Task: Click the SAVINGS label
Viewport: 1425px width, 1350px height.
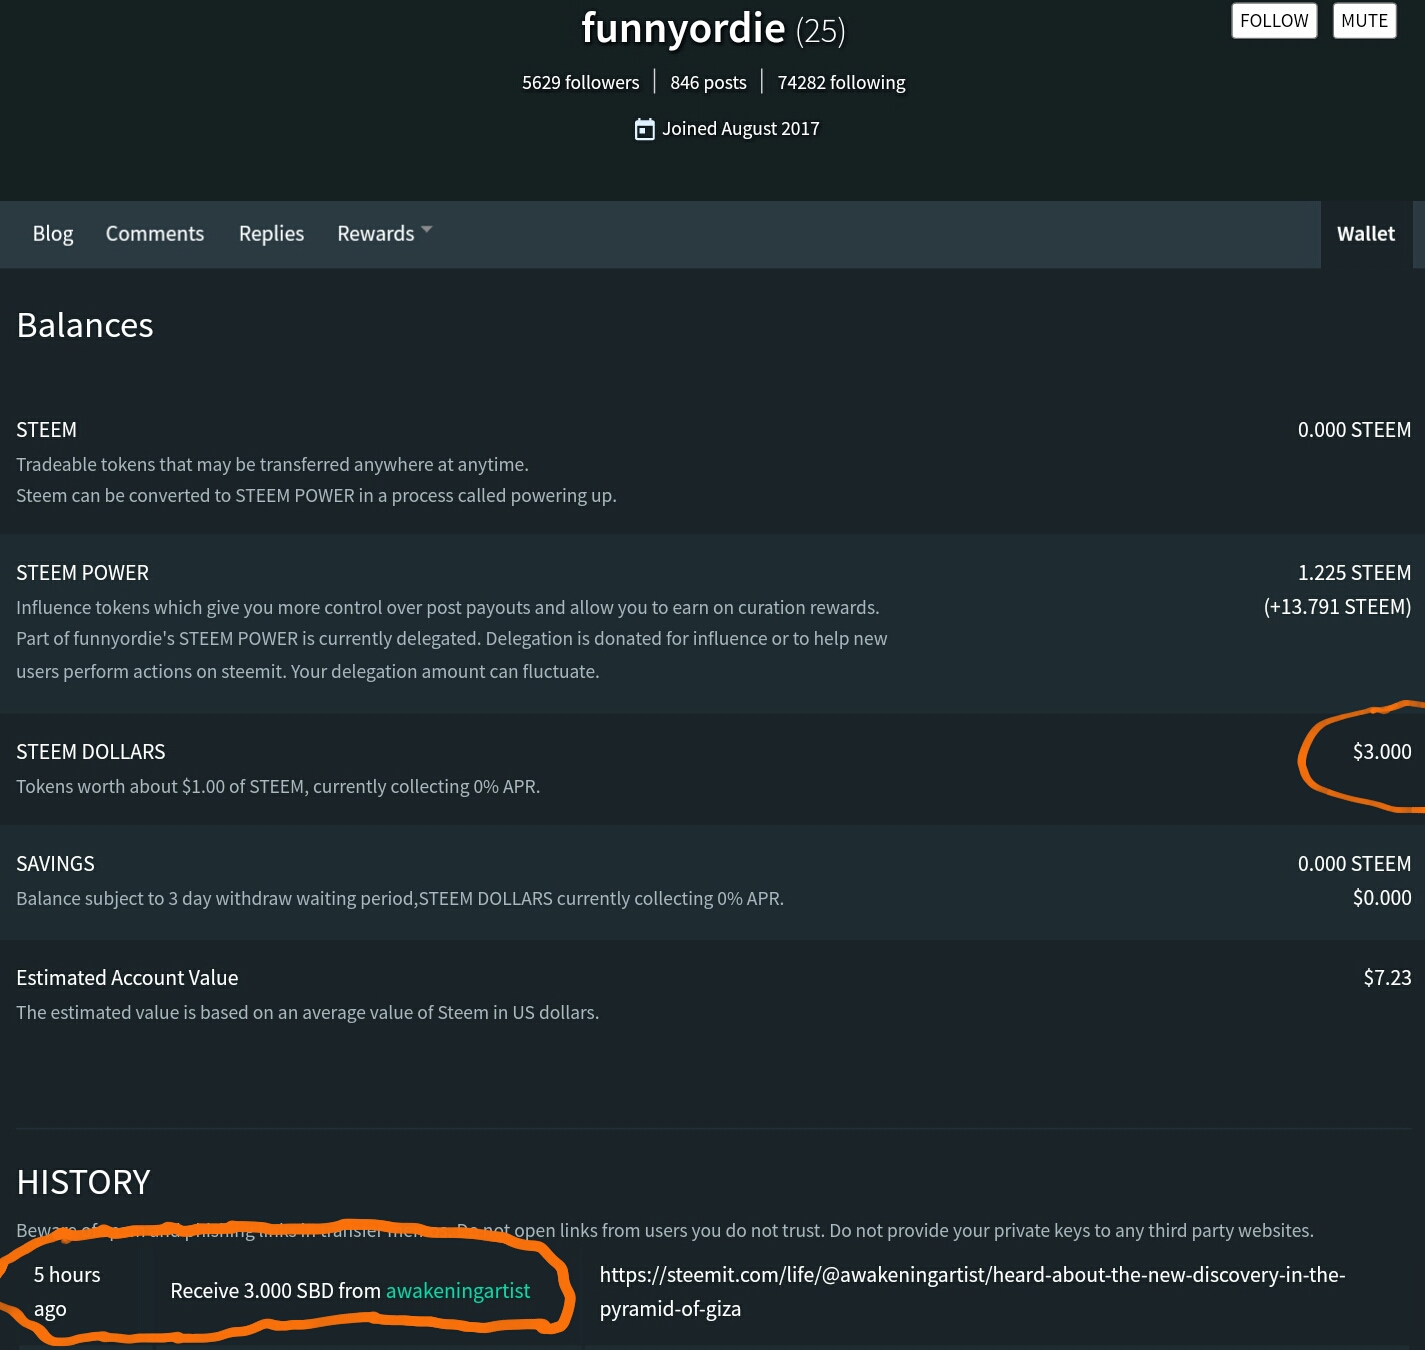Action: click(55, 864)
